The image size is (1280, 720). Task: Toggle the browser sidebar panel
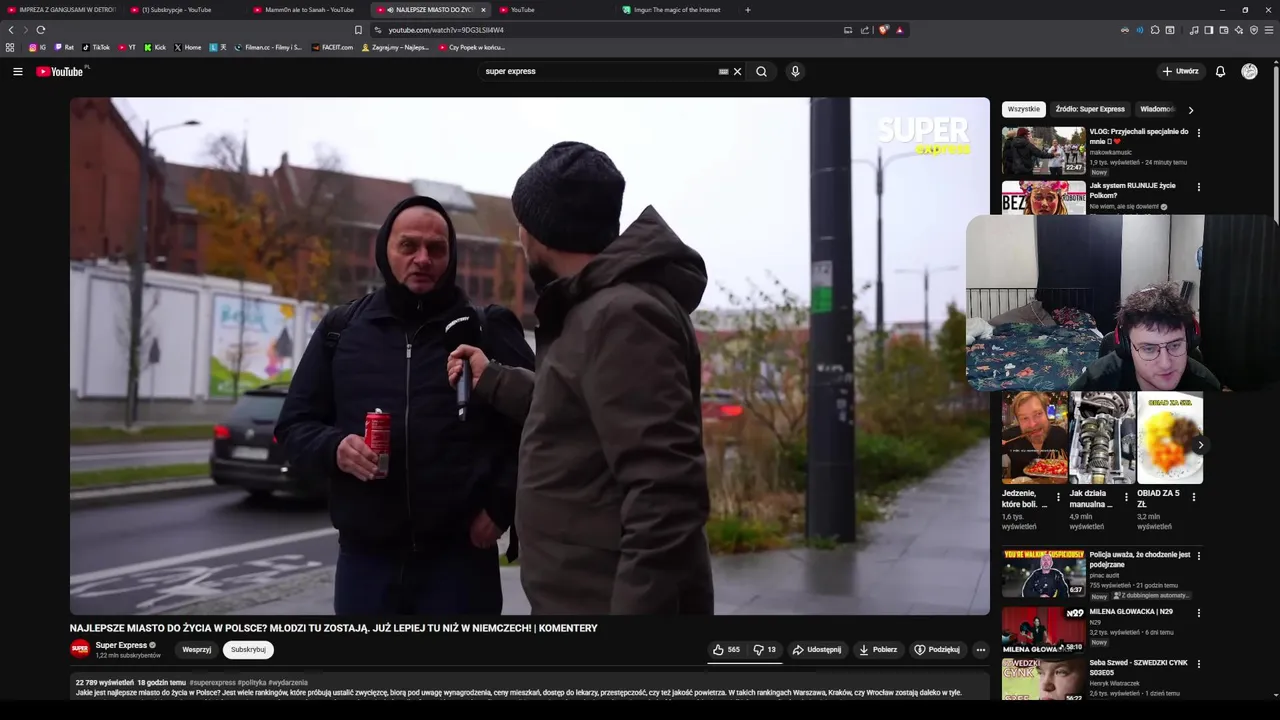tap(1209, 30)
